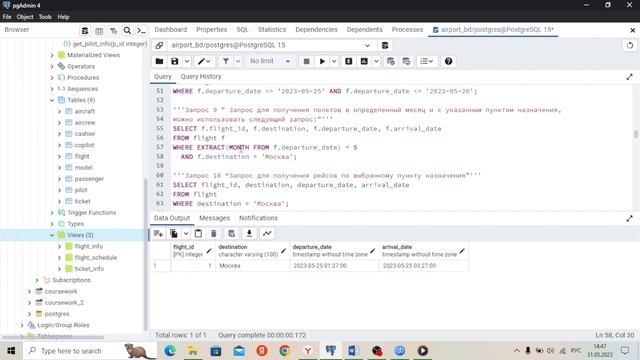Open the Object menu
This screenshot has width=640, height=360.
pyautogui.click(x=25, y=17)
